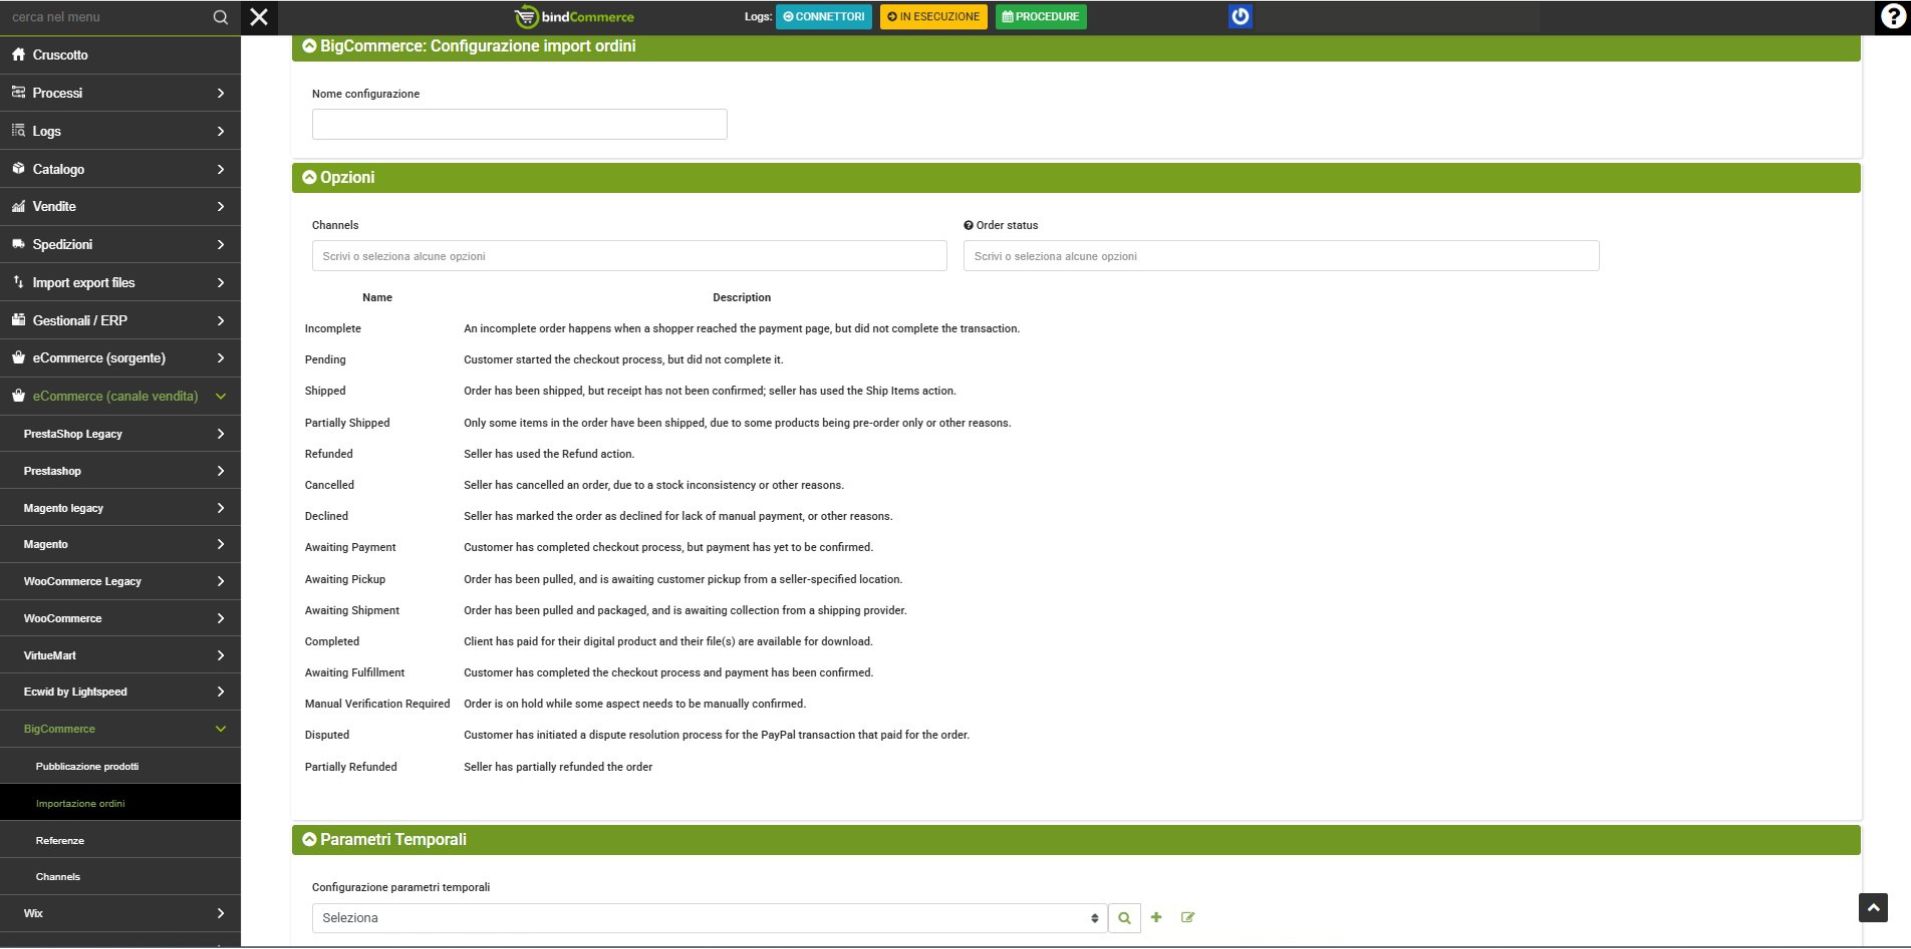This screenshot has width=1911, height=949.
Task: Click the IN ESECUZIONE logs button
Action: pos(933,17)
